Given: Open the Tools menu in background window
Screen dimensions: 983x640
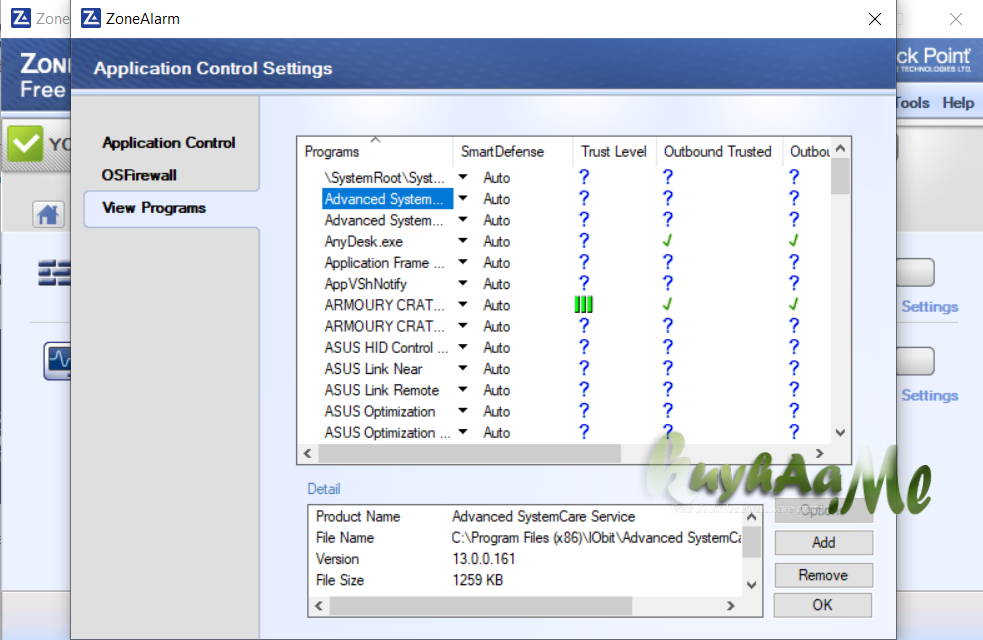Looking at the screenshot, I should pos(913,103).
